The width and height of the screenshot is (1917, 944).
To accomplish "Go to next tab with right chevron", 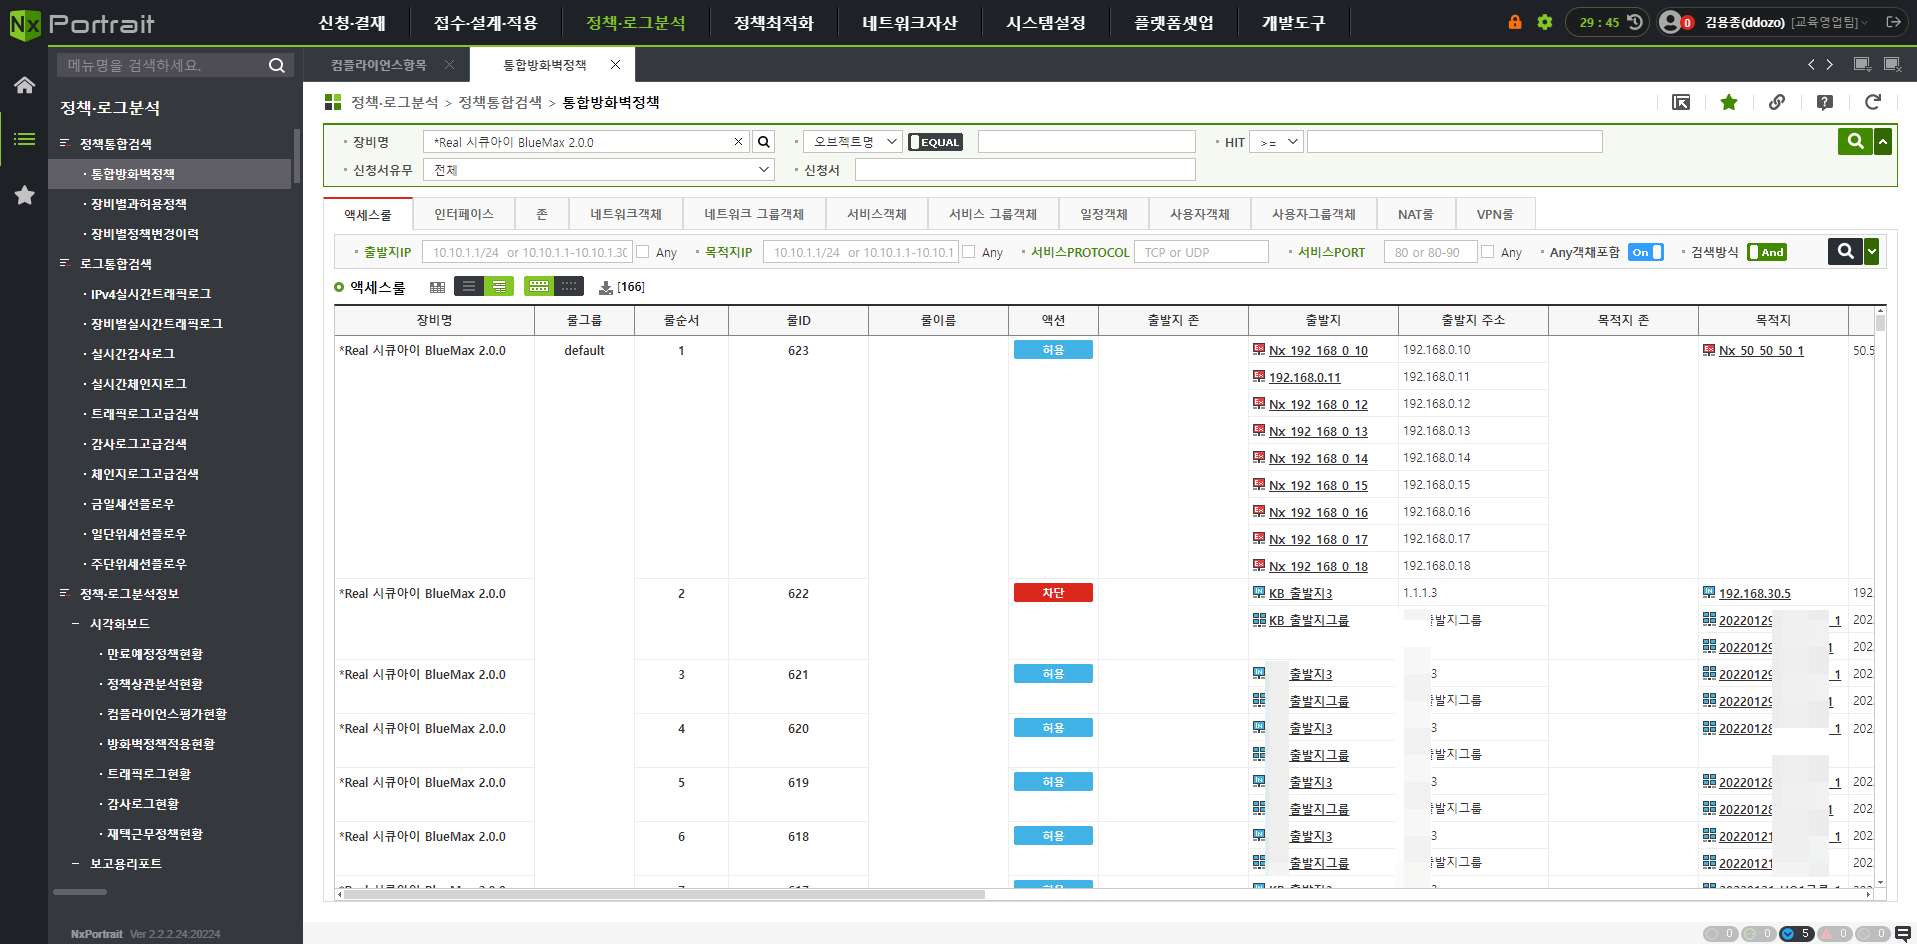I will (1830, 64).
